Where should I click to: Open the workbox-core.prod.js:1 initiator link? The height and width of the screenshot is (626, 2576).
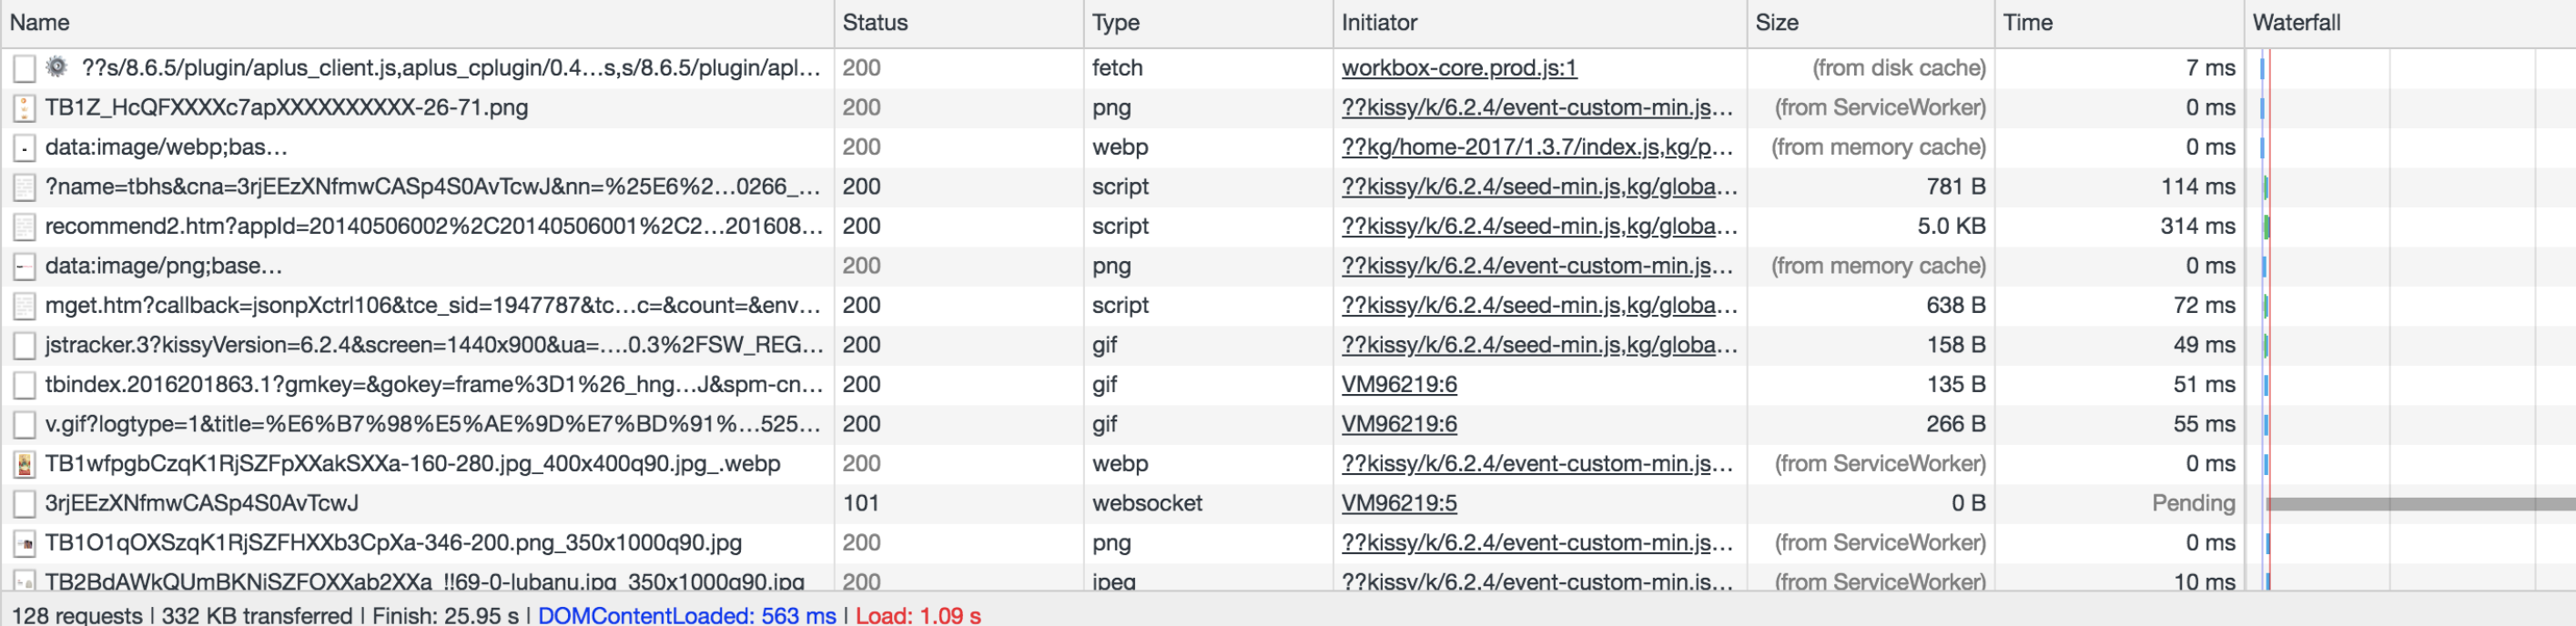click(1458, 68)
